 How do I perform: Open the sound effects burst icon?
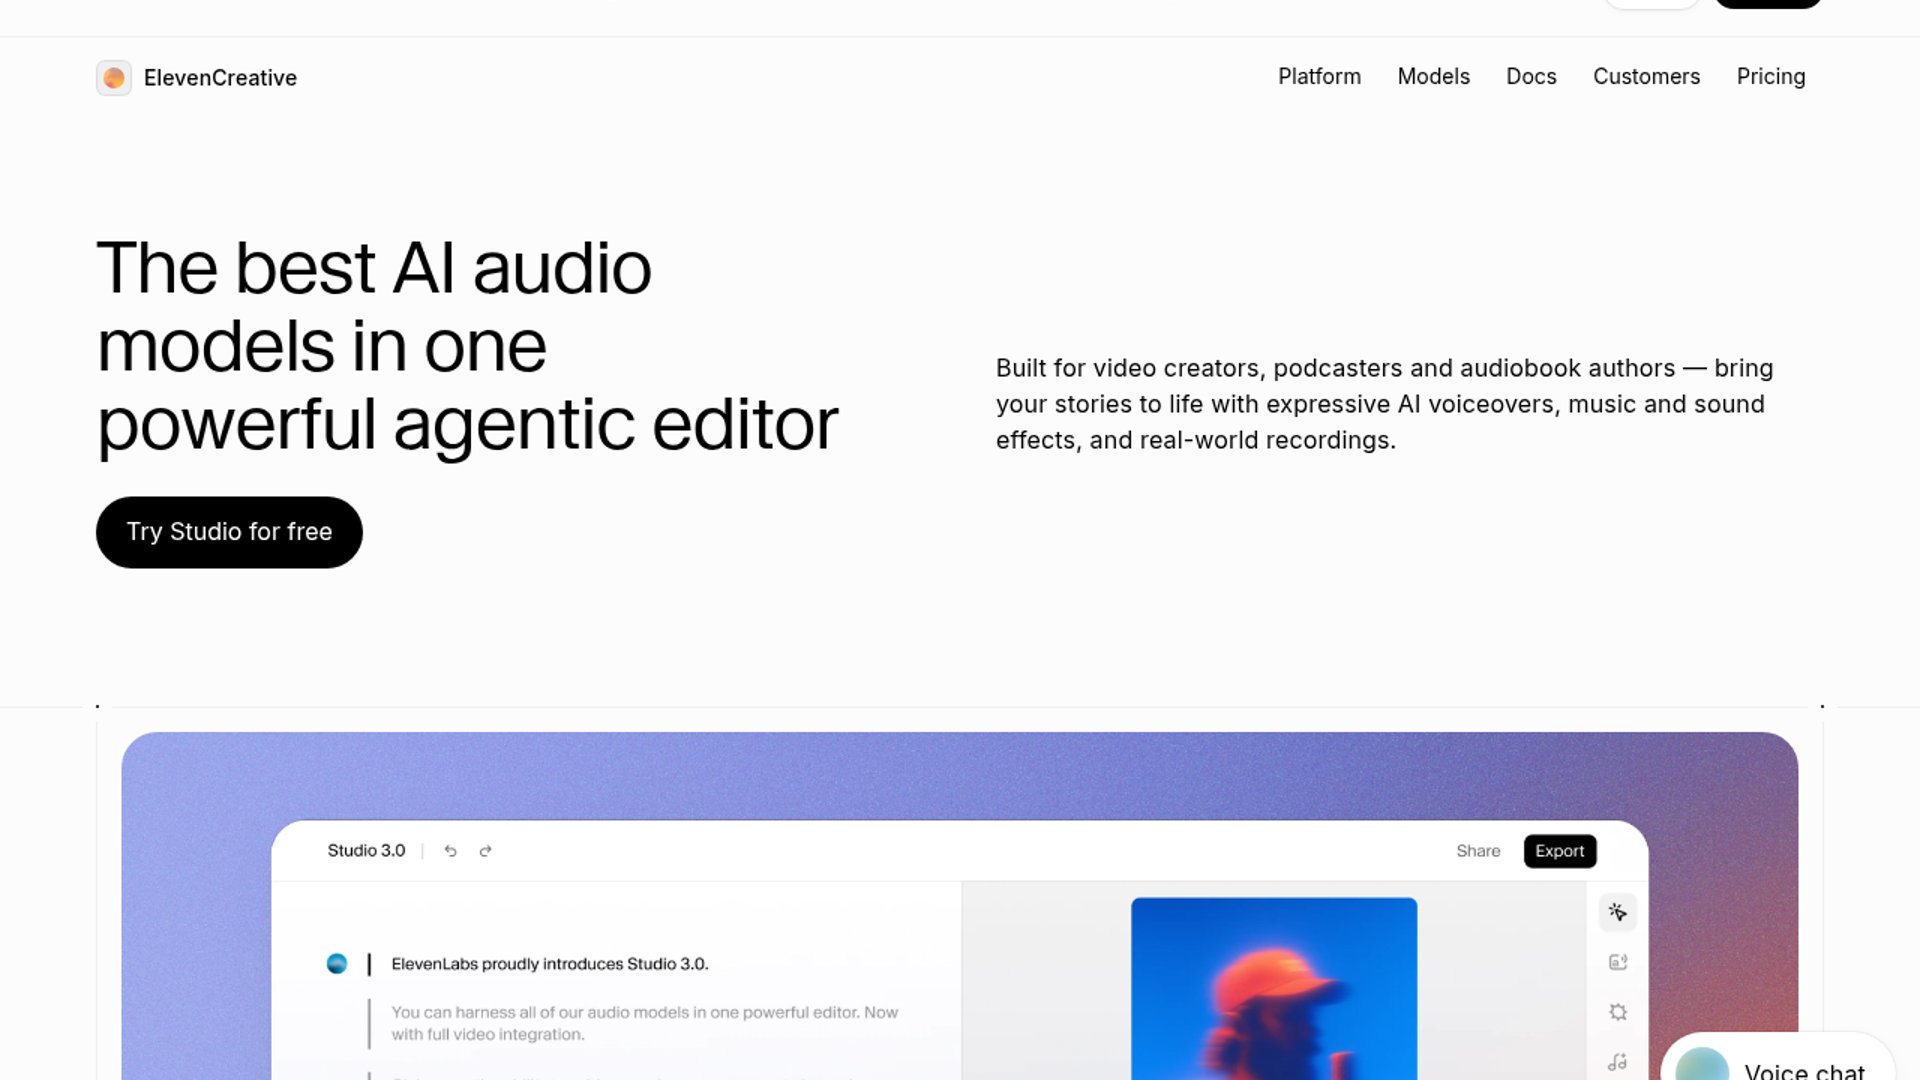[x=1618, y=1012]
